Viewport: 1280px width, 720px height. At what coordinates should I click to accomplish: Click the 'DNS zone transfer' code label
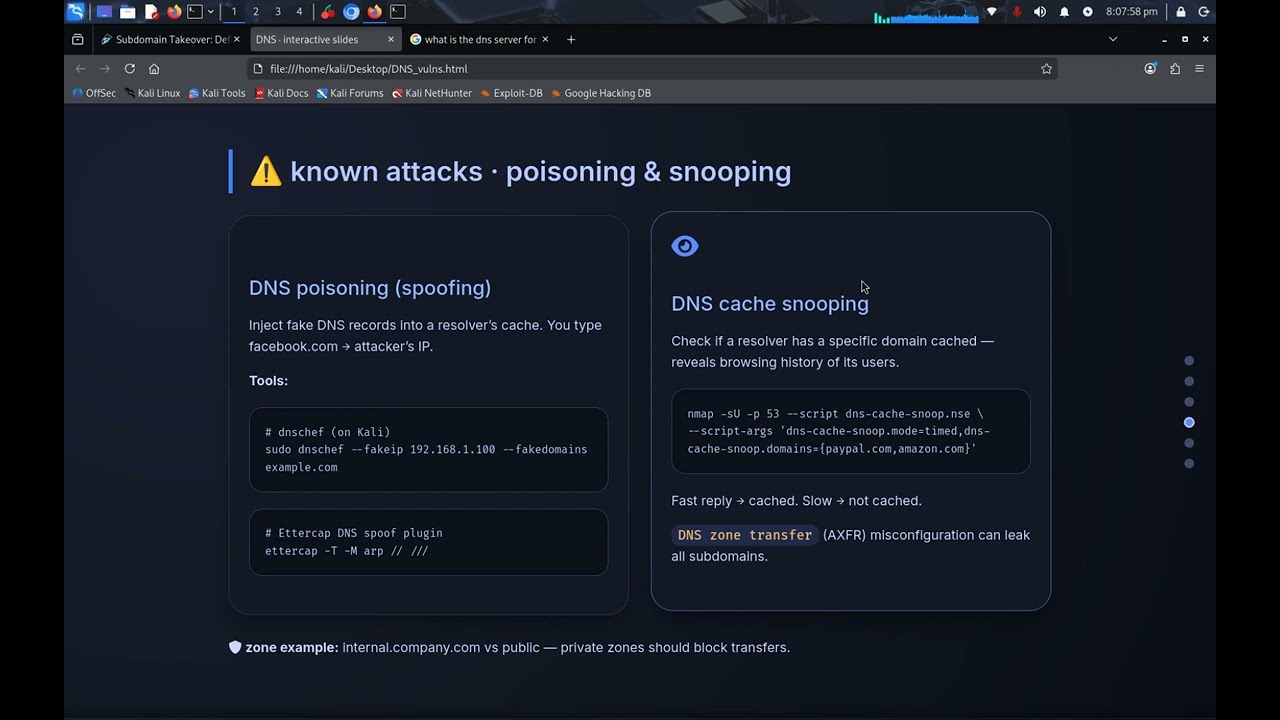(x=745, y=535)
